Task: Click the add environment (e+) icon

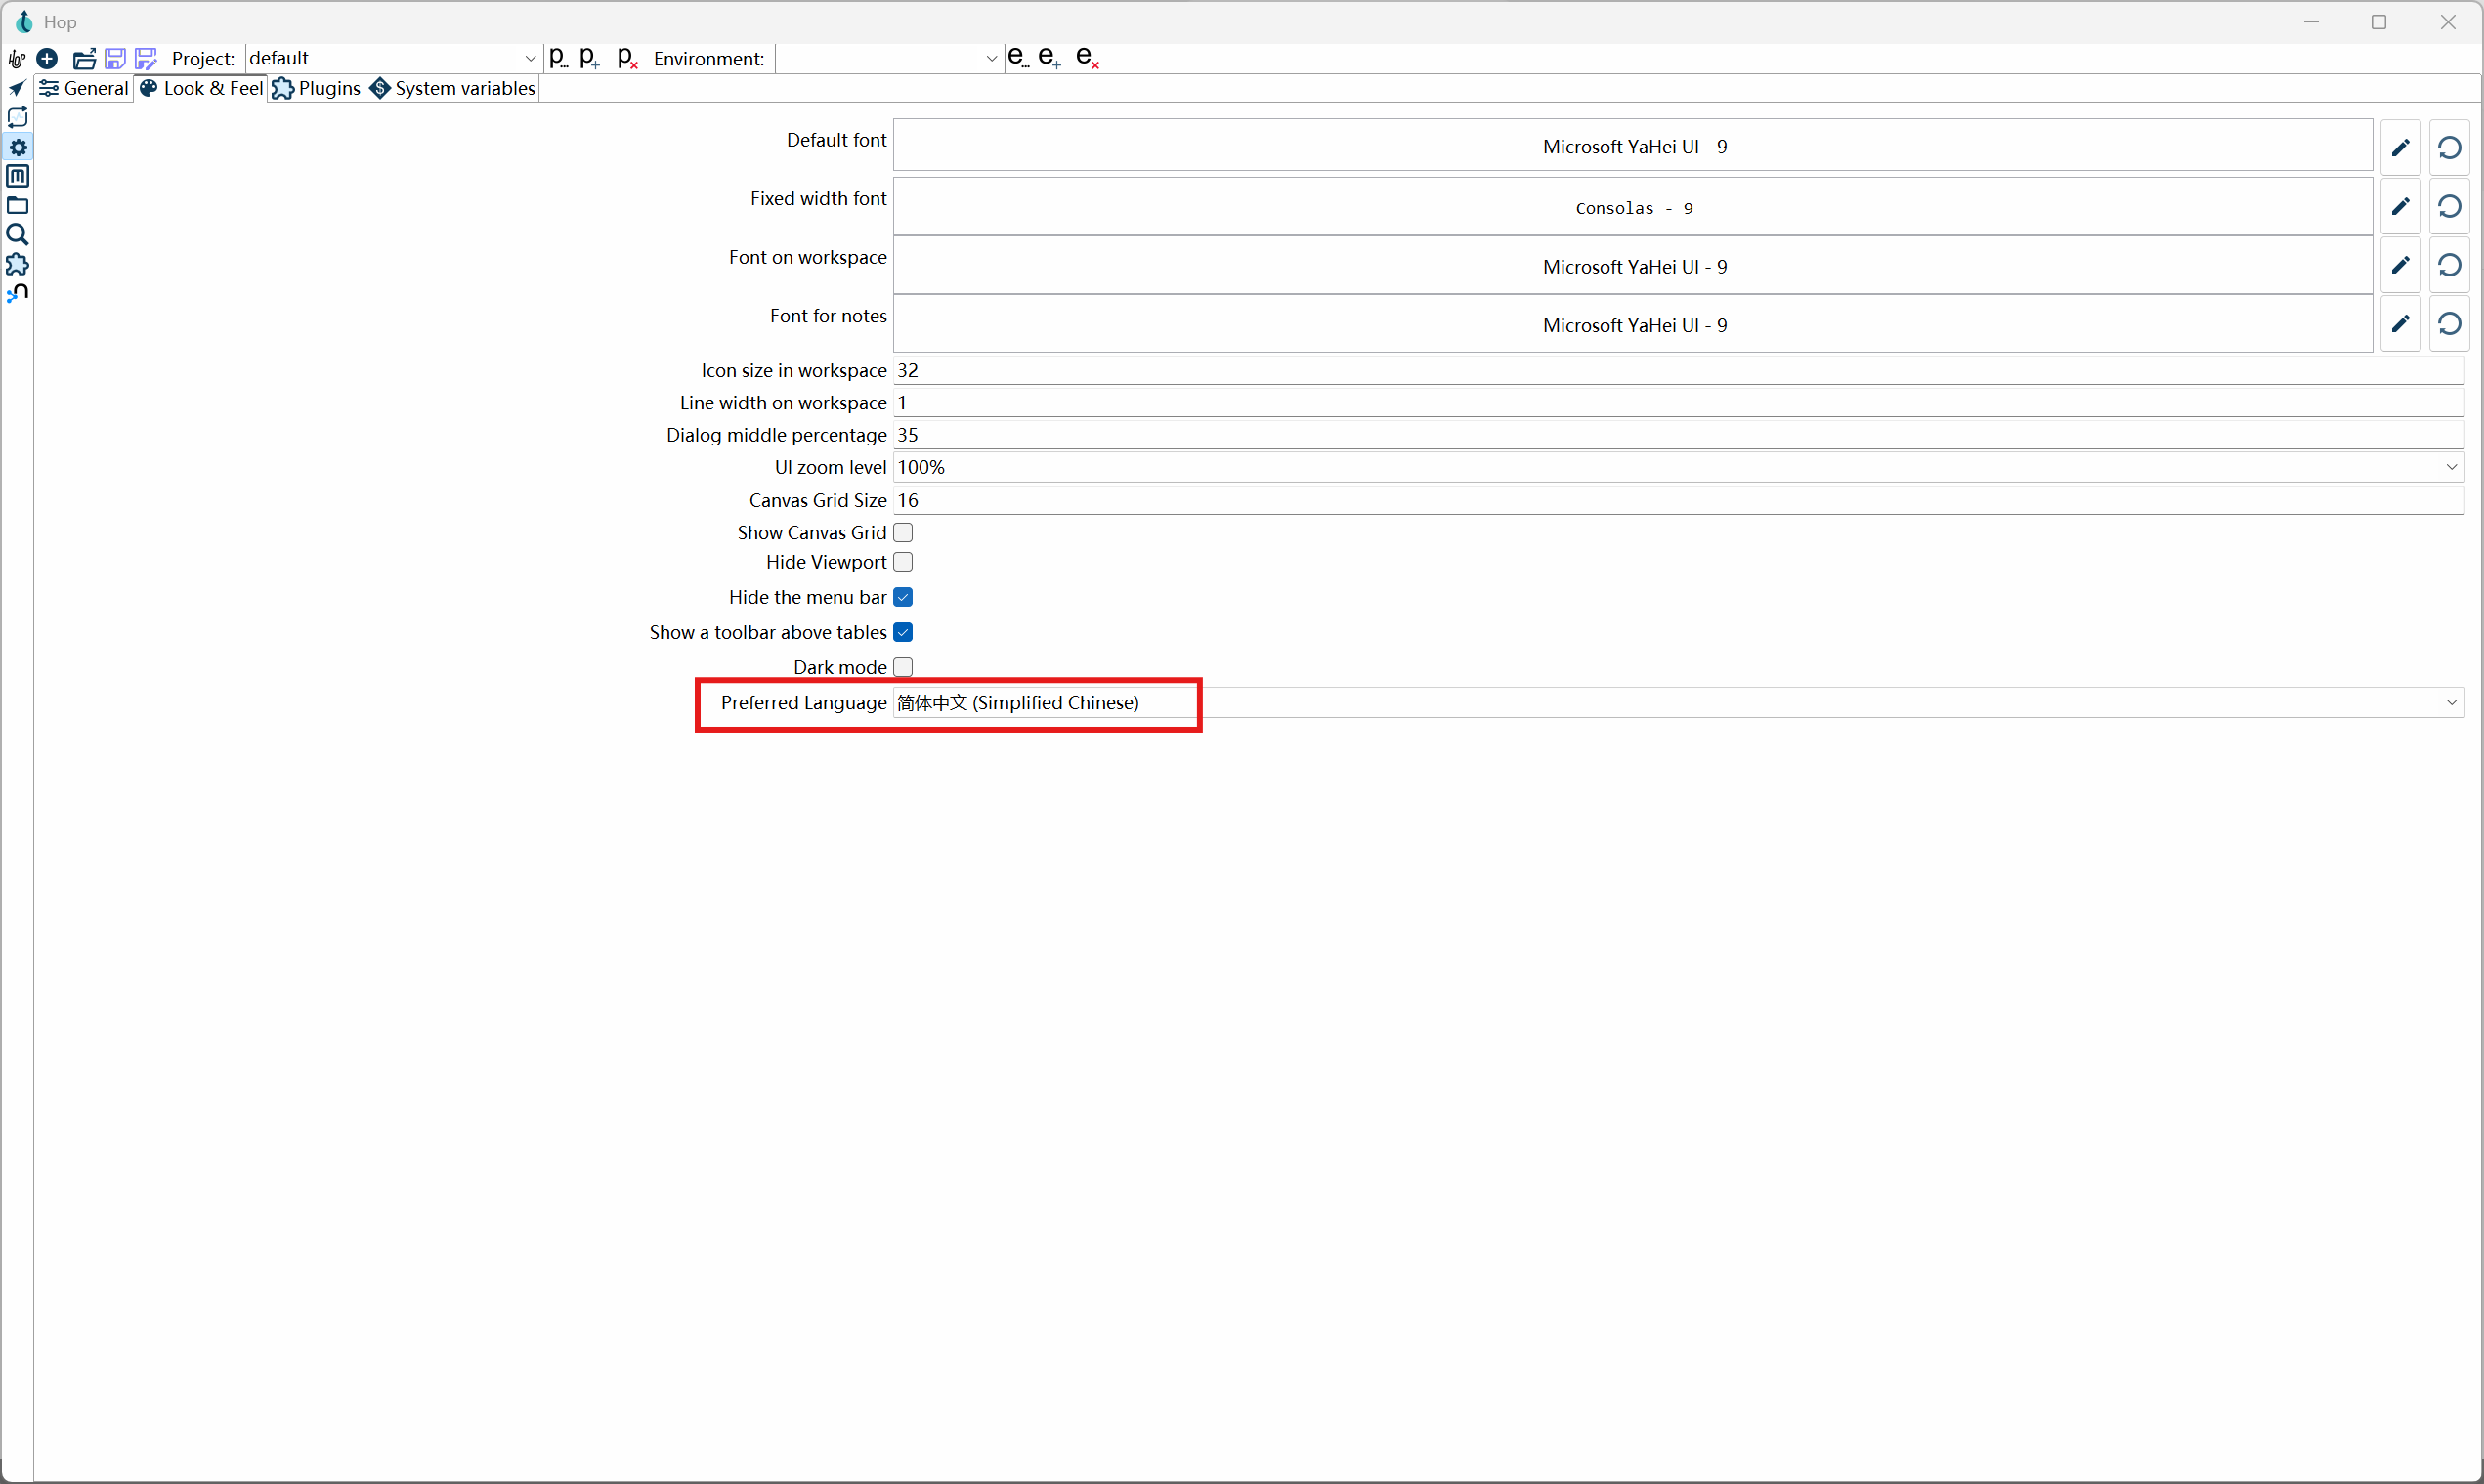Action: [1048, 58]
